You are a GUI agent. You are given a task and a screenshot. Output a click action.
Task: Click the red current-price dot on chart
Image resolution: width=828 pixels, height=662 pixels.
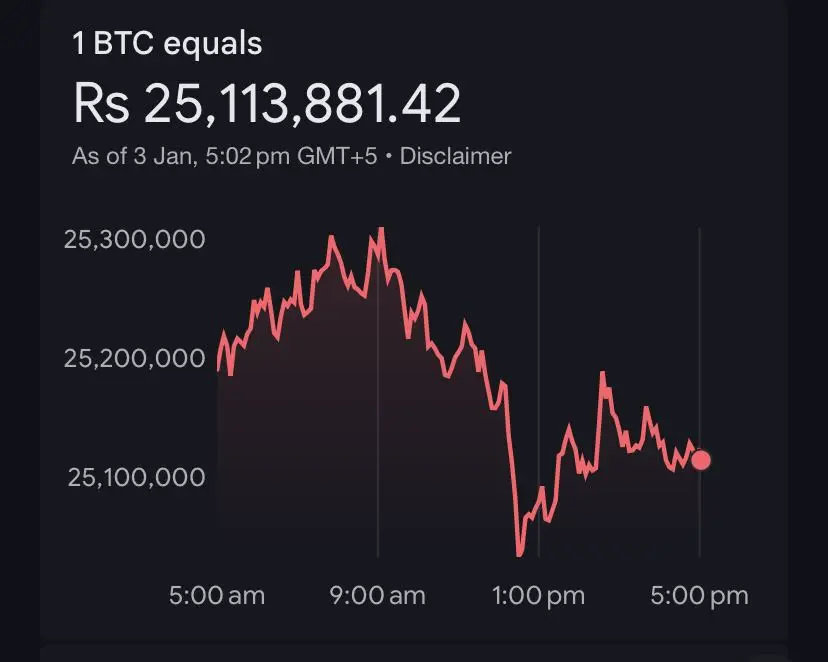(701, 460)
